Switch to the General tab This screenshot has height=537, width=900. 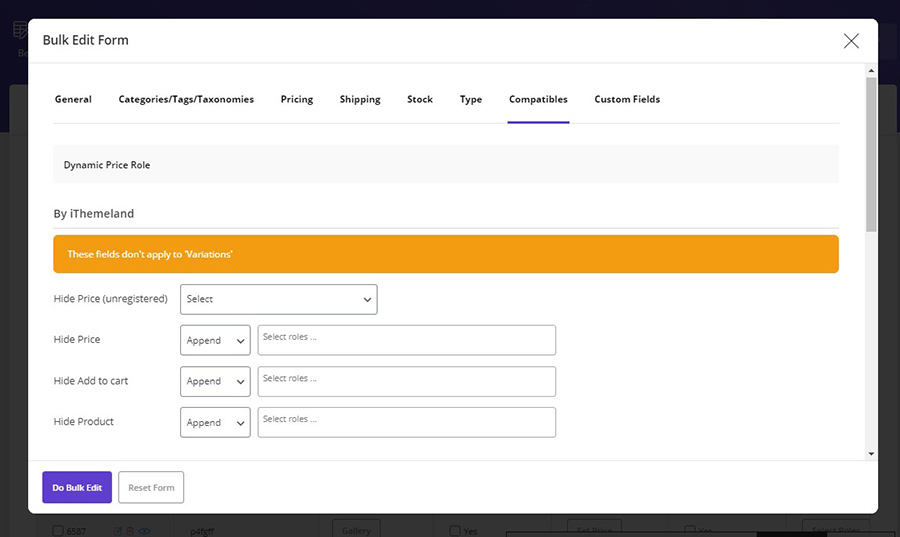pyautogui.click(x=73, y=99)
